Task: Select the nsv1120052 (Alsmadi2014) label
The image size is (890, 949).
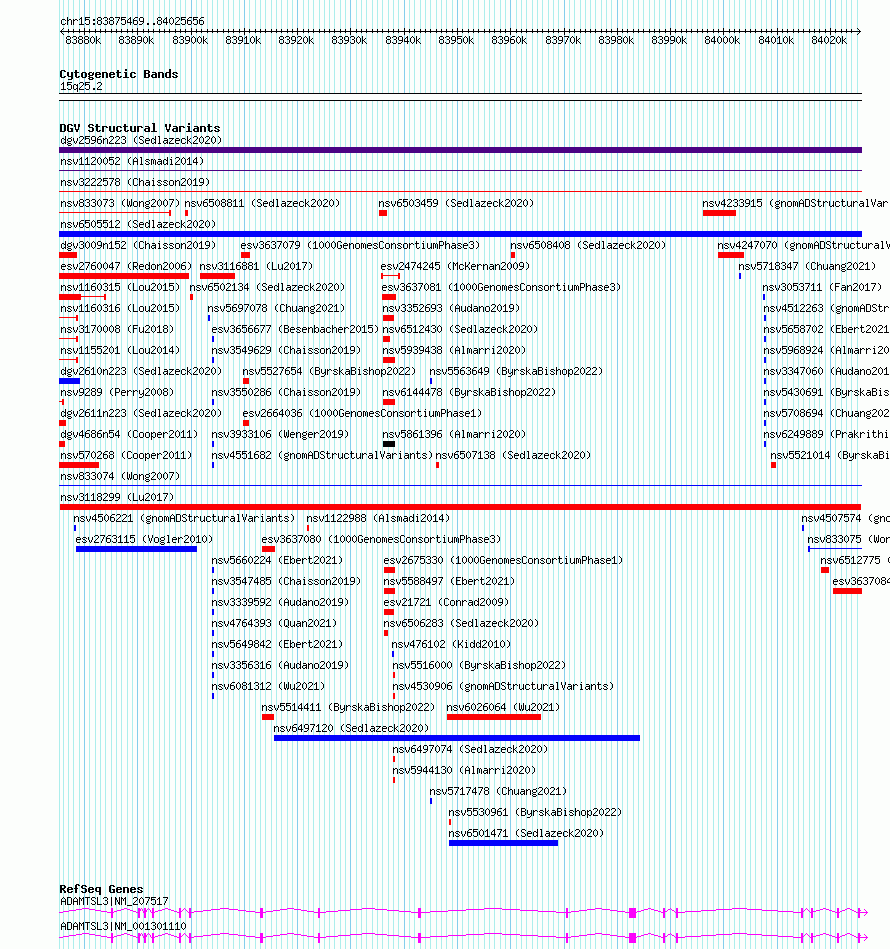Action: [x=132, y=162]
